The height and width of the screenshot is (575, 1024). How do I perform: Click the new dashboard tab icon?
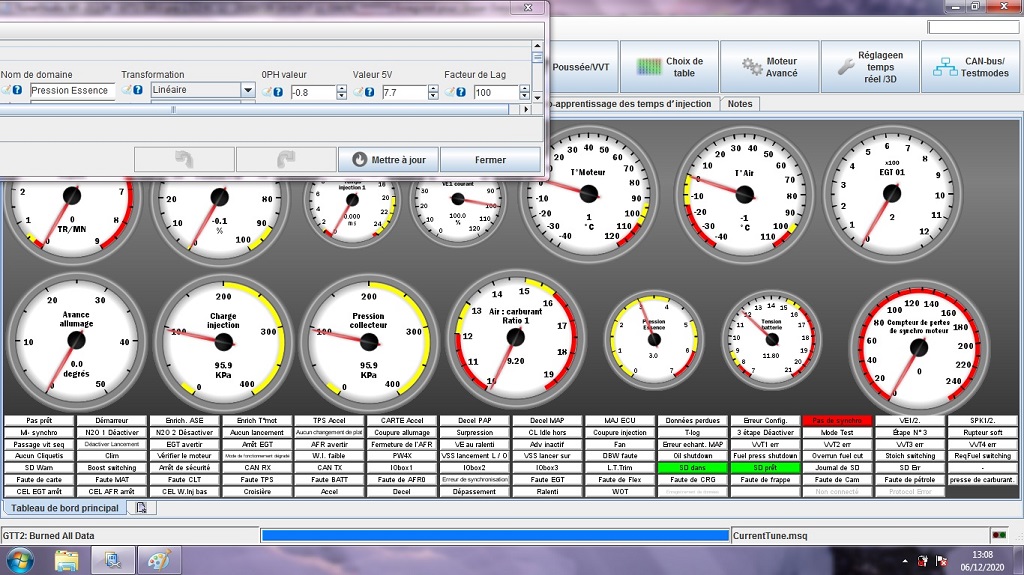tap(141, 508)
